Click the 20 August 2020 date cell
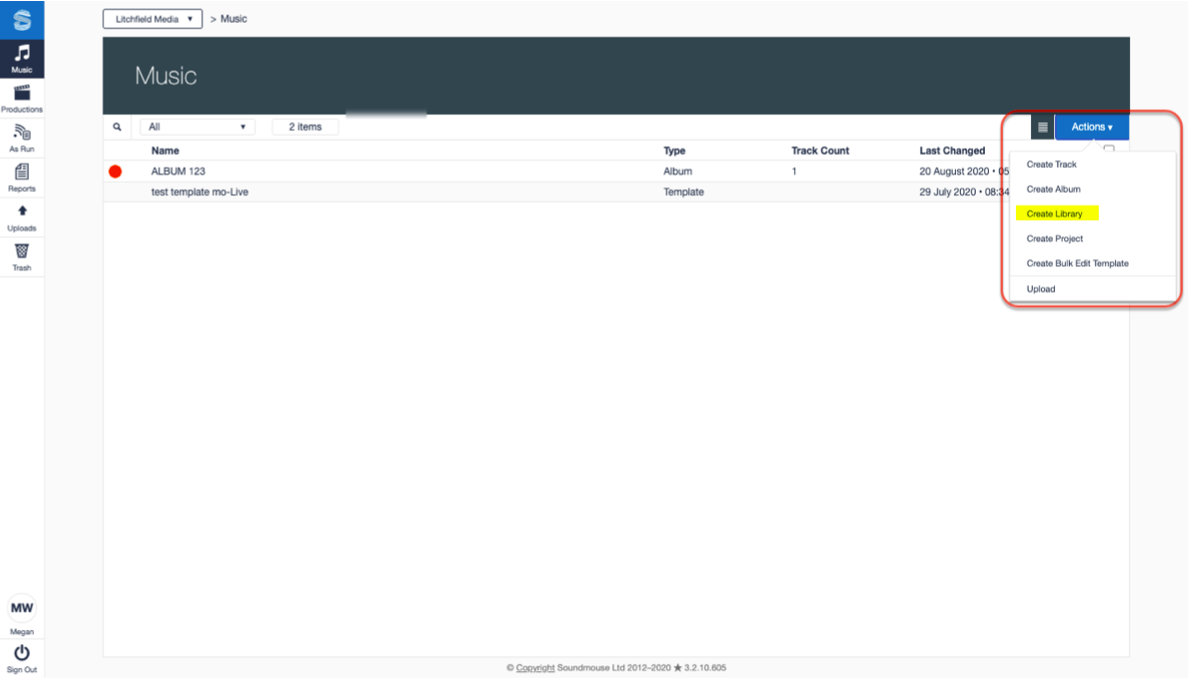This screenshot has height=678, width=1190. pos(963,172)
